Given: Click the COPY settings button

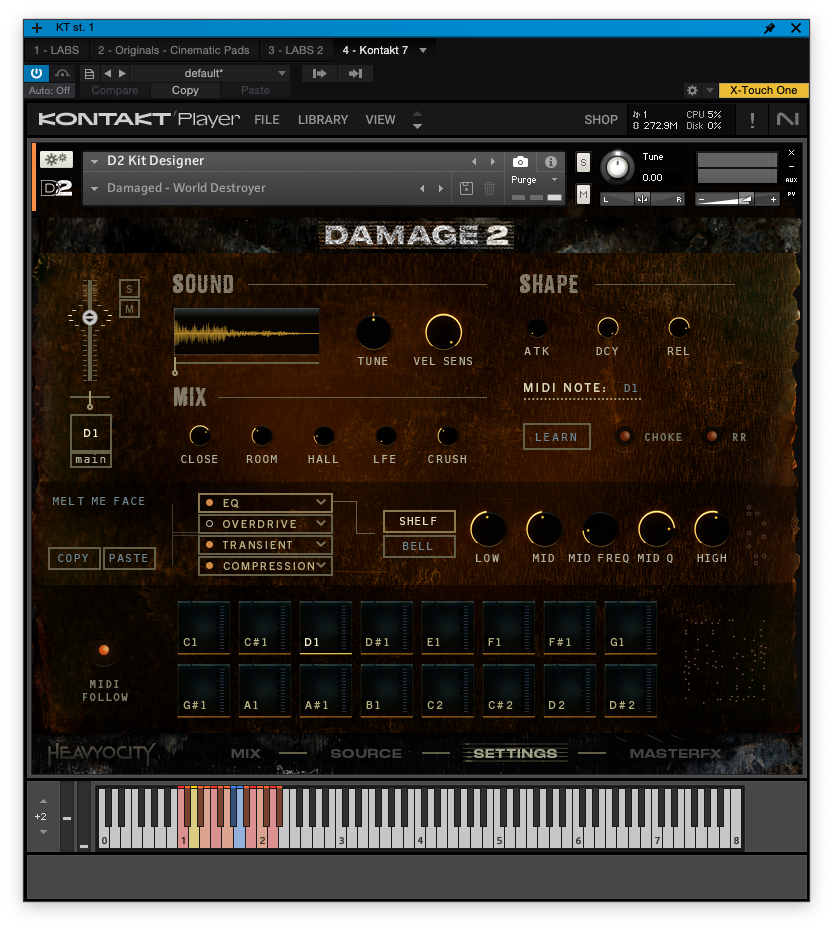Looking at the screenshot, I should point(73,558).
